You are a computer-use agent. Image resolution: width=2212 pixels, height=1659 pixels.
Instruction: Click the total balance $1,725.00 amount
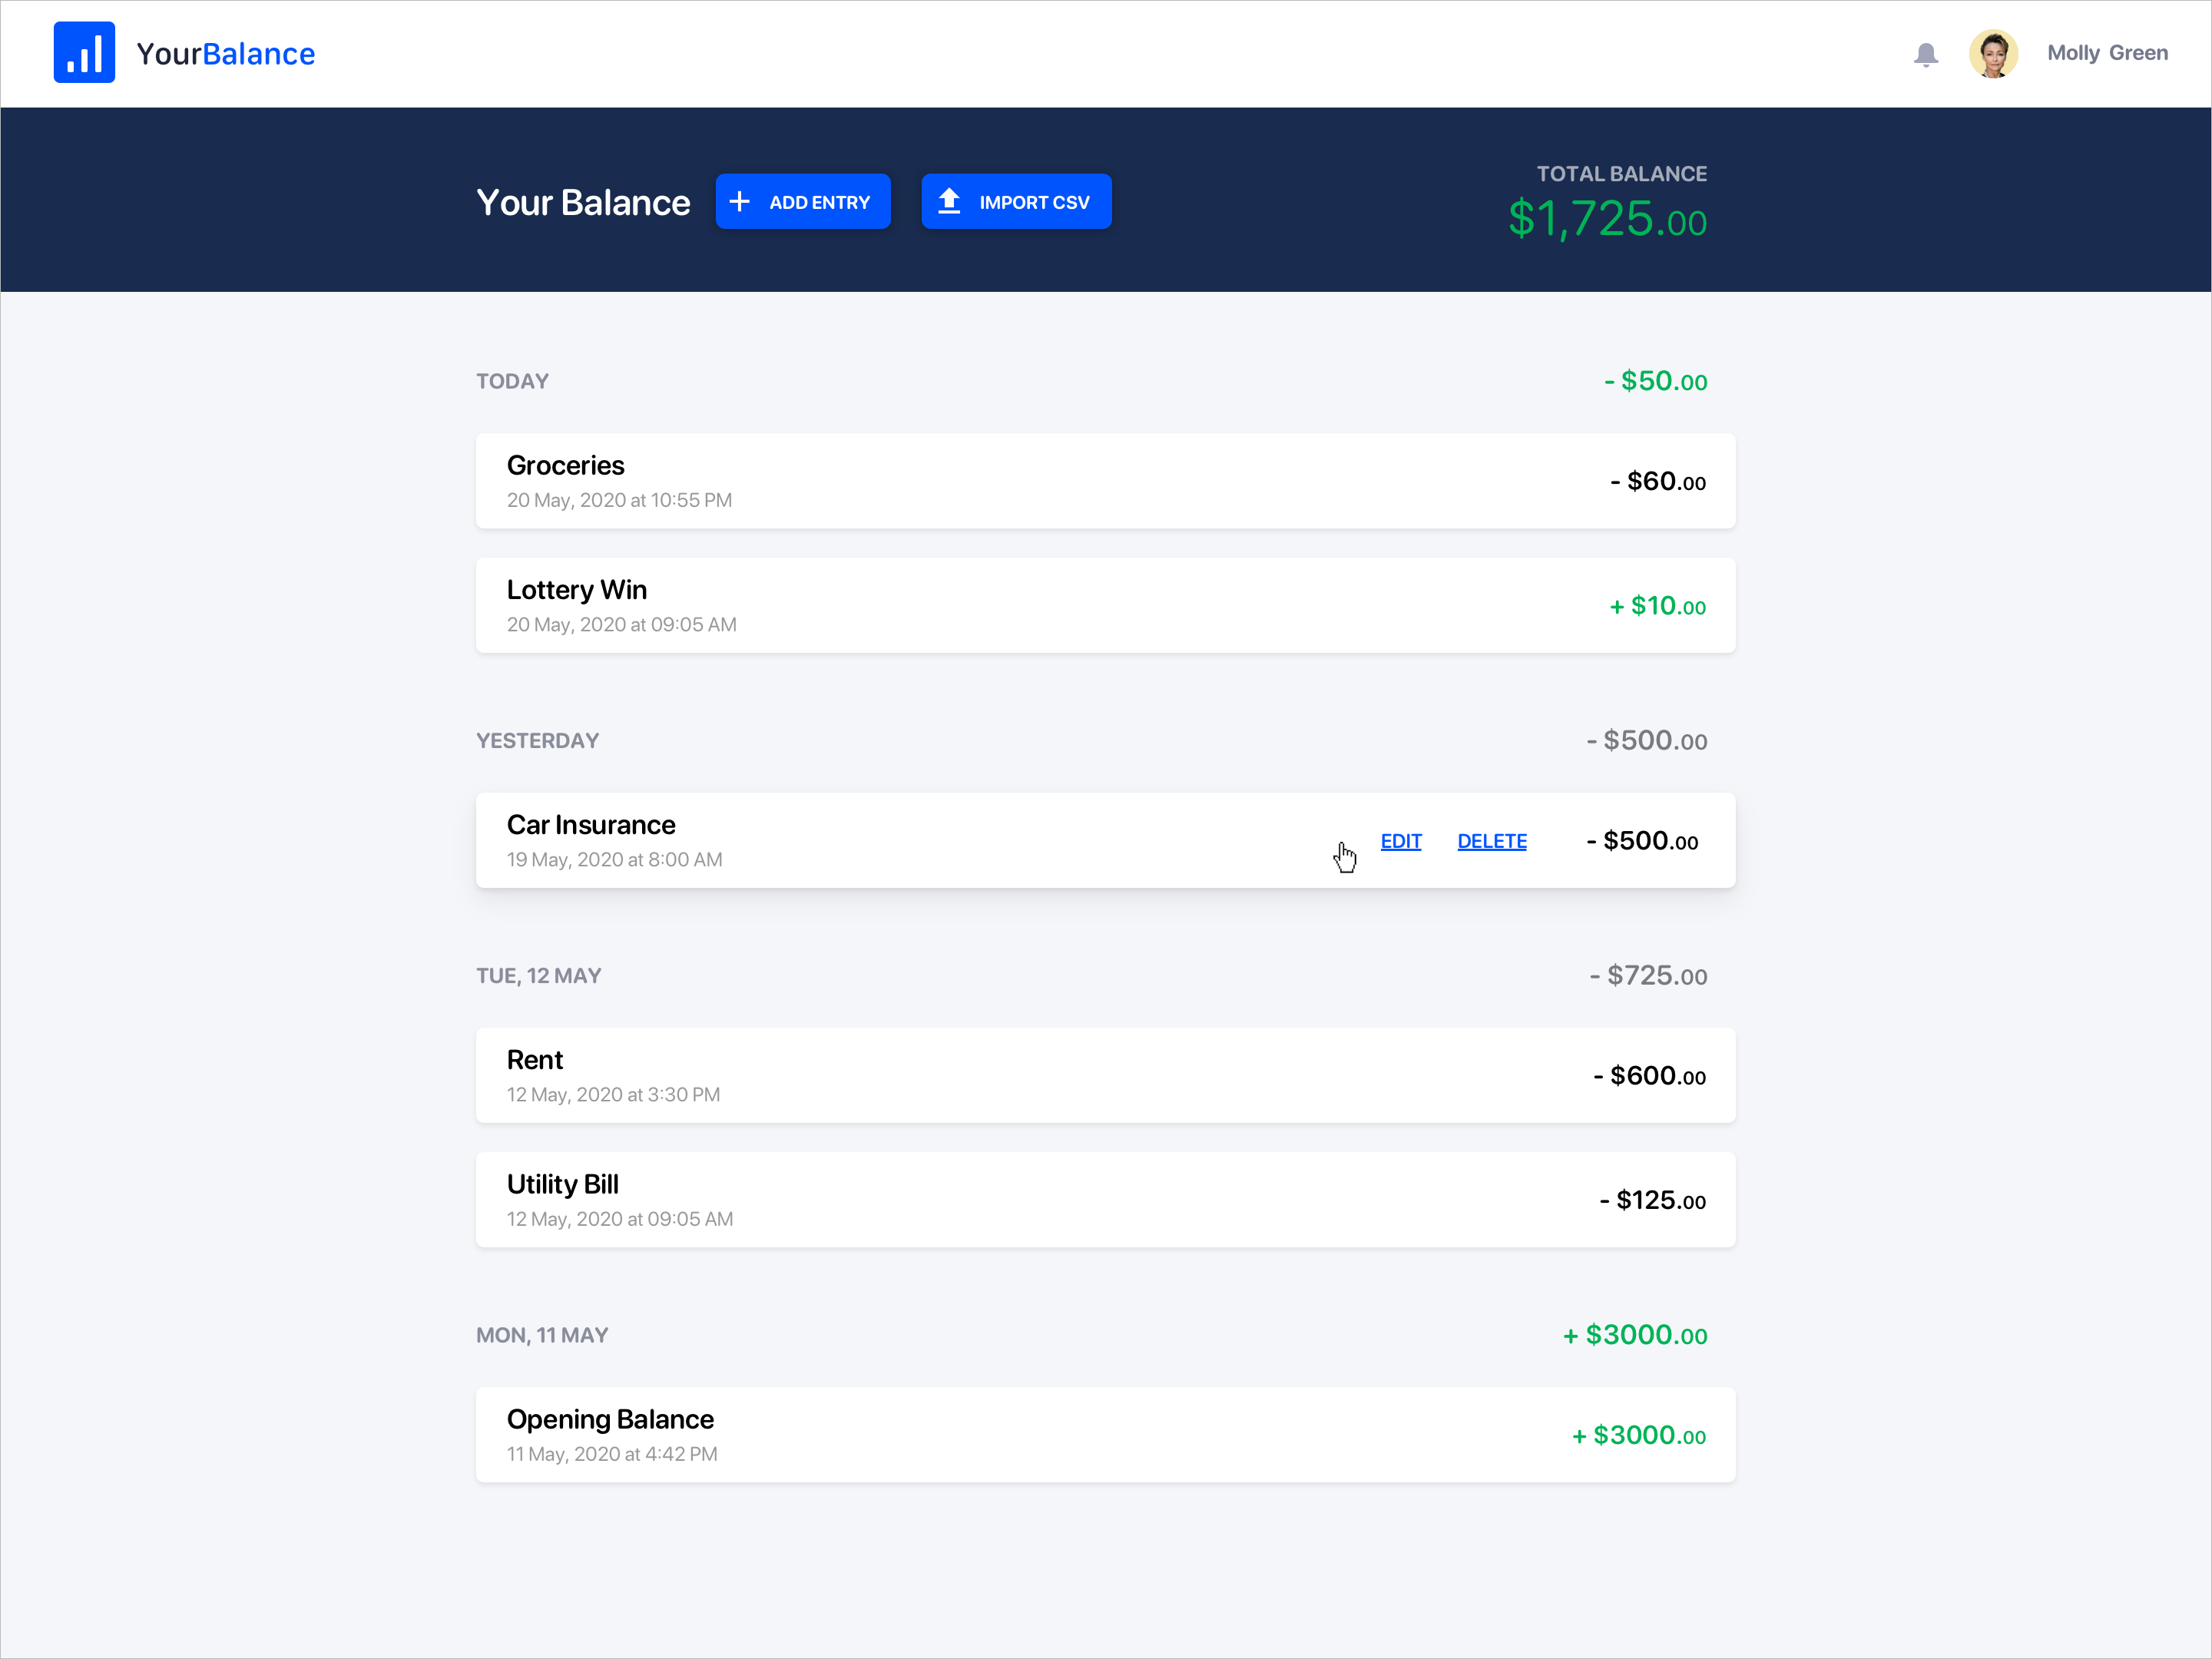pyautogui.click(x=1606, y=219)
